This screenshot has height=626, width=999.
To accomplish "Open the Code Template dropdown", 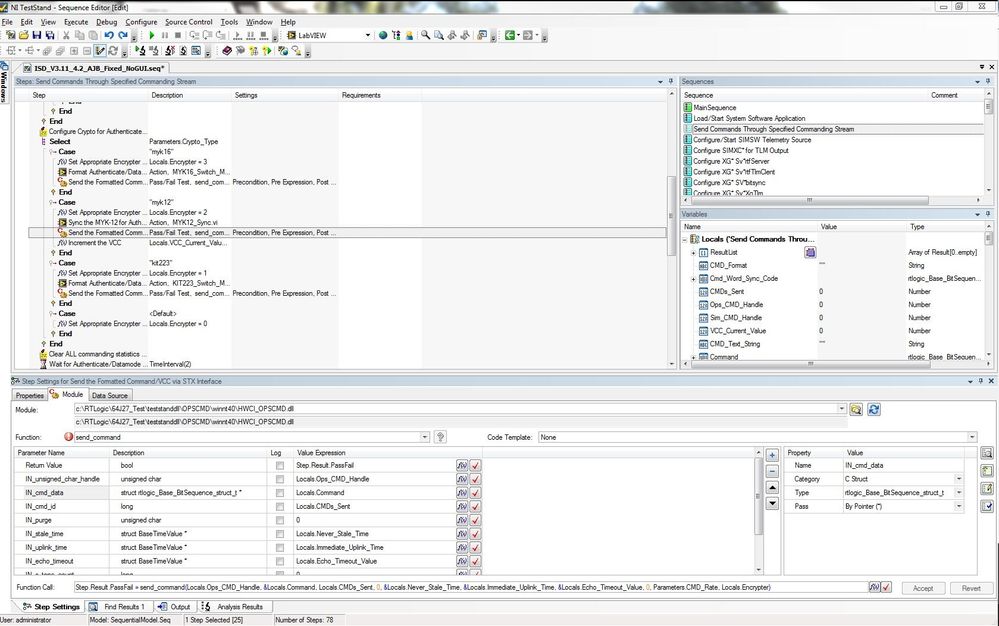I will coord(972,437).
